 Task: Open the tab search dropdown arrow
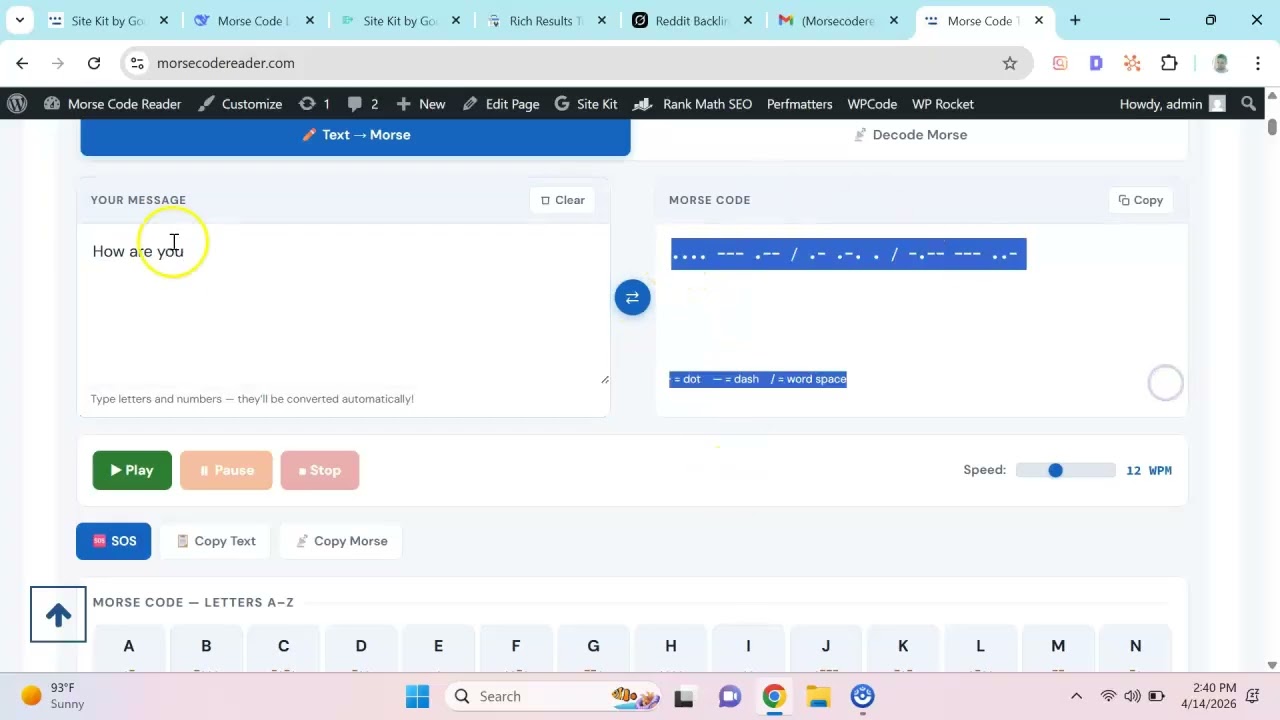pos(19,20)
